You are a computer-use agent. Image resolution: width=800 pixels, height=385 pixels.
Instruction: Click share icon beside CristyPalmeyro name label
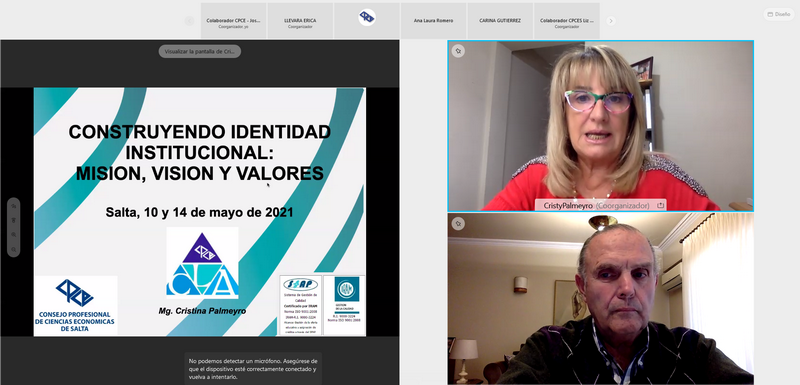(661, 206)
